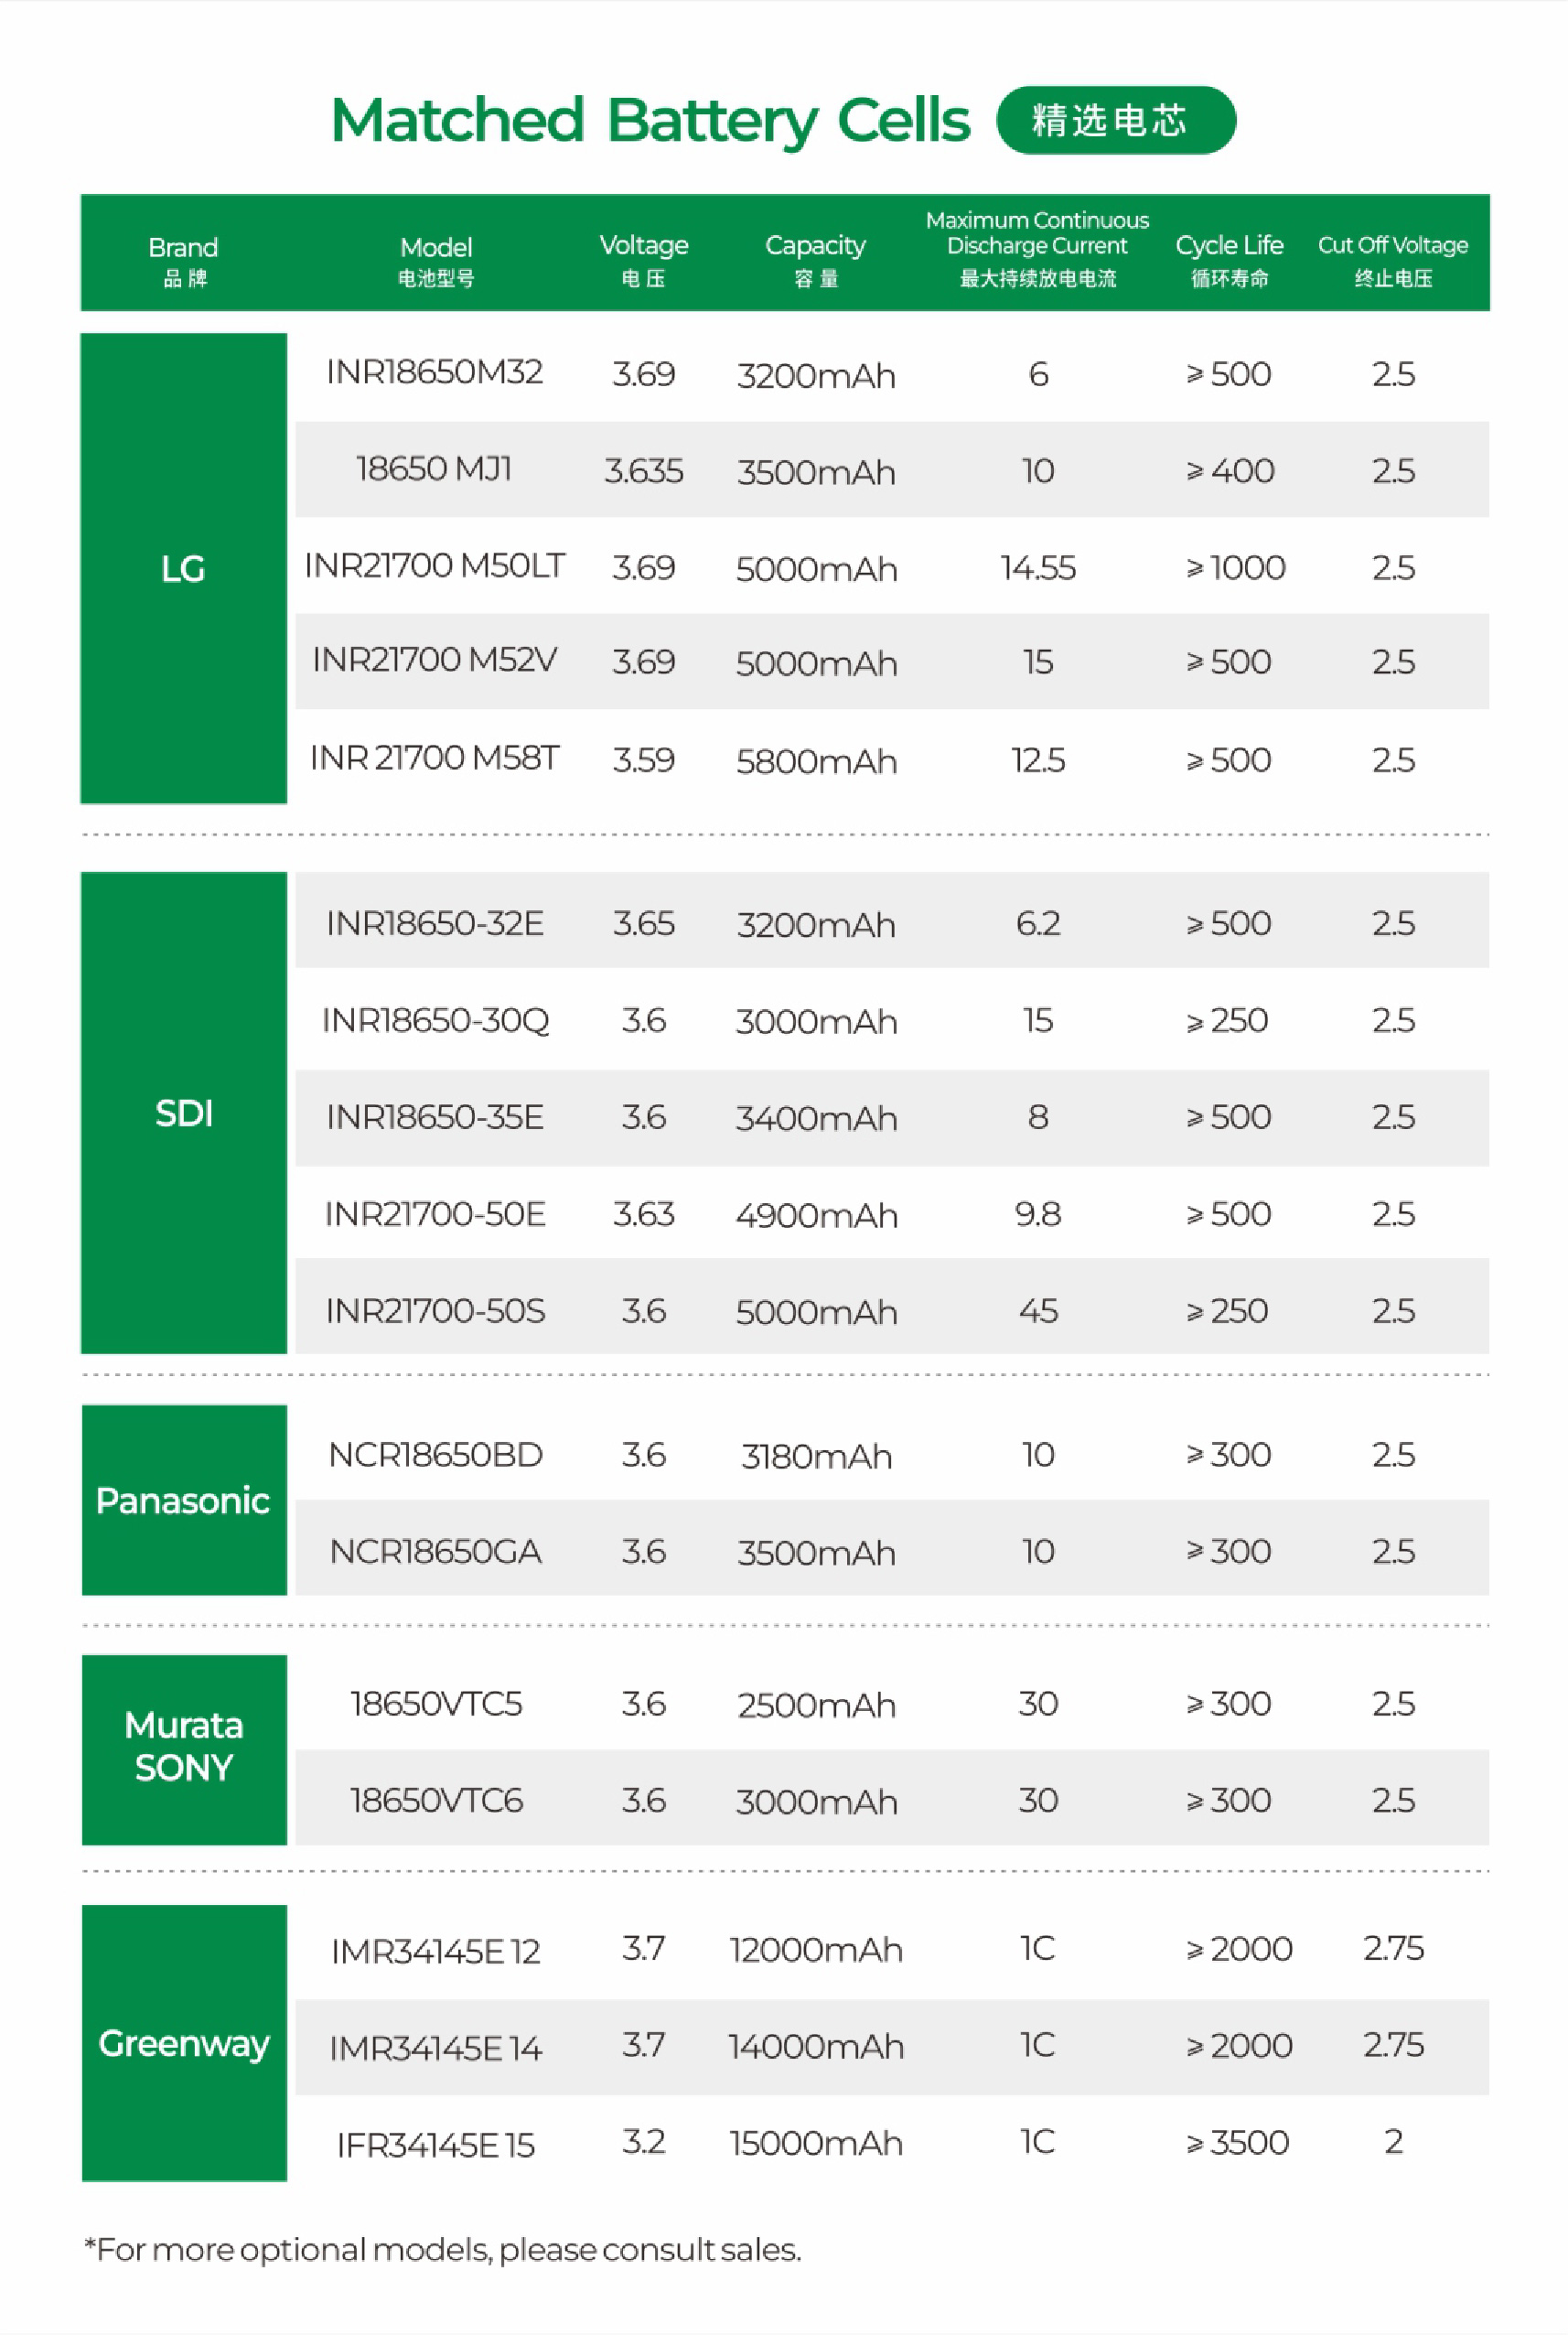
Task: Click the Matched Battery Cells title
Action: (650, 121)
